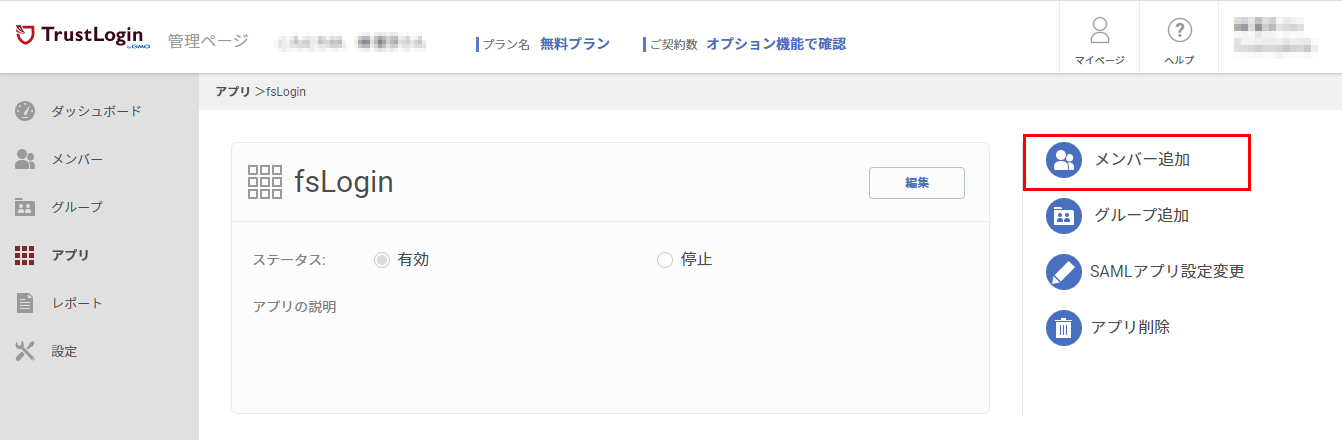Select the 有効 status radio button
The height and width of the screenshot is (440, 1342).
click(x=381, y=260)
